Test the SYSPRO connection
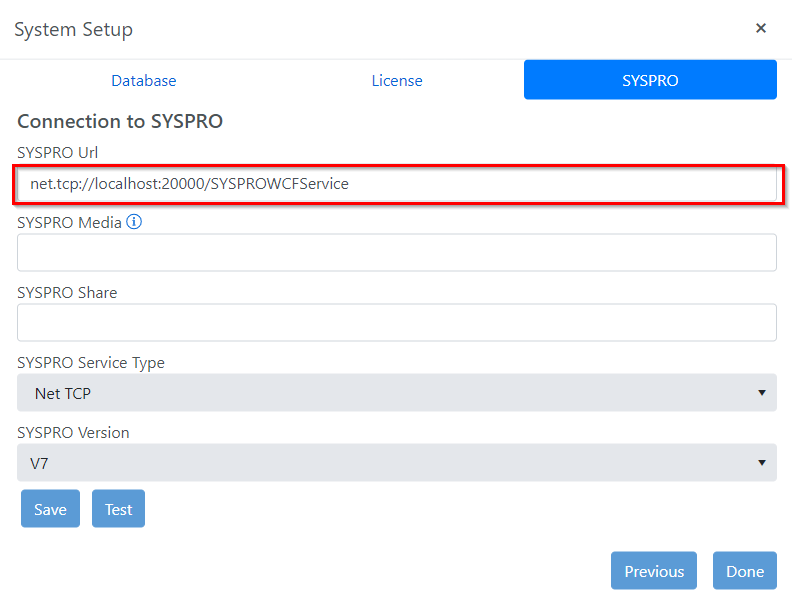The image size is (792, 601). pos(118,509)
